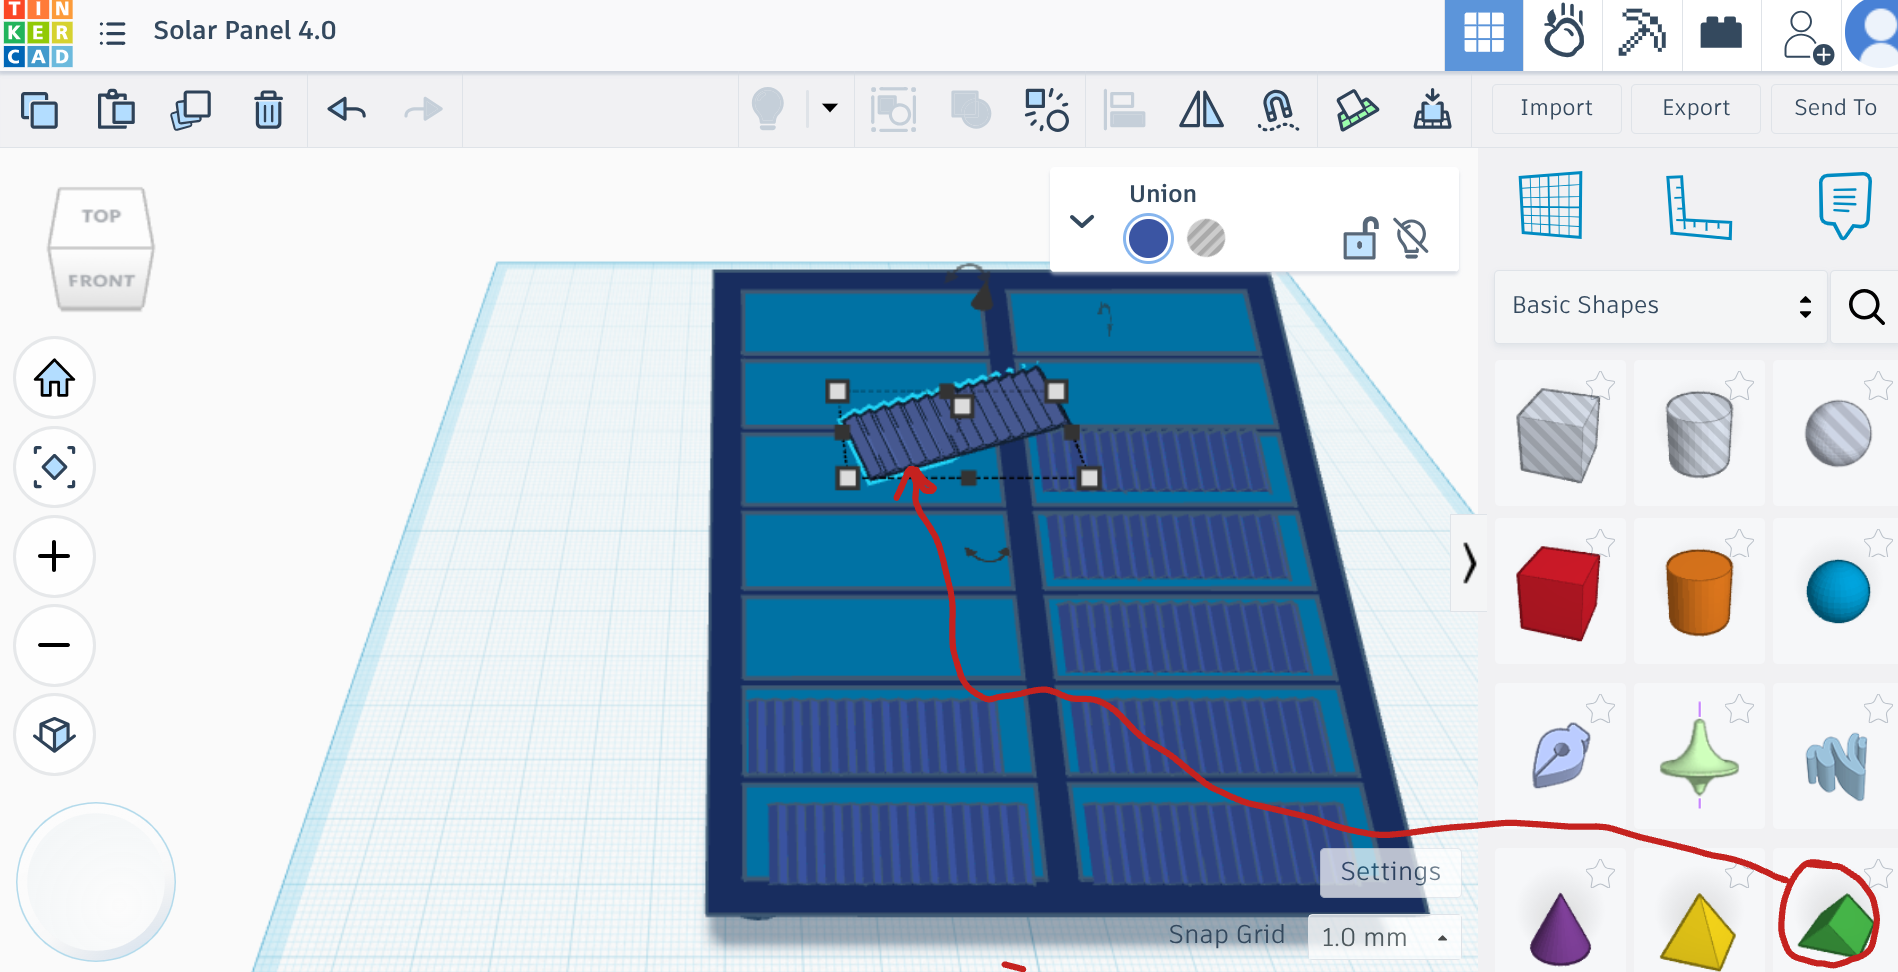
Task: Zoom in with the plus button
Action: coord(54,556)
